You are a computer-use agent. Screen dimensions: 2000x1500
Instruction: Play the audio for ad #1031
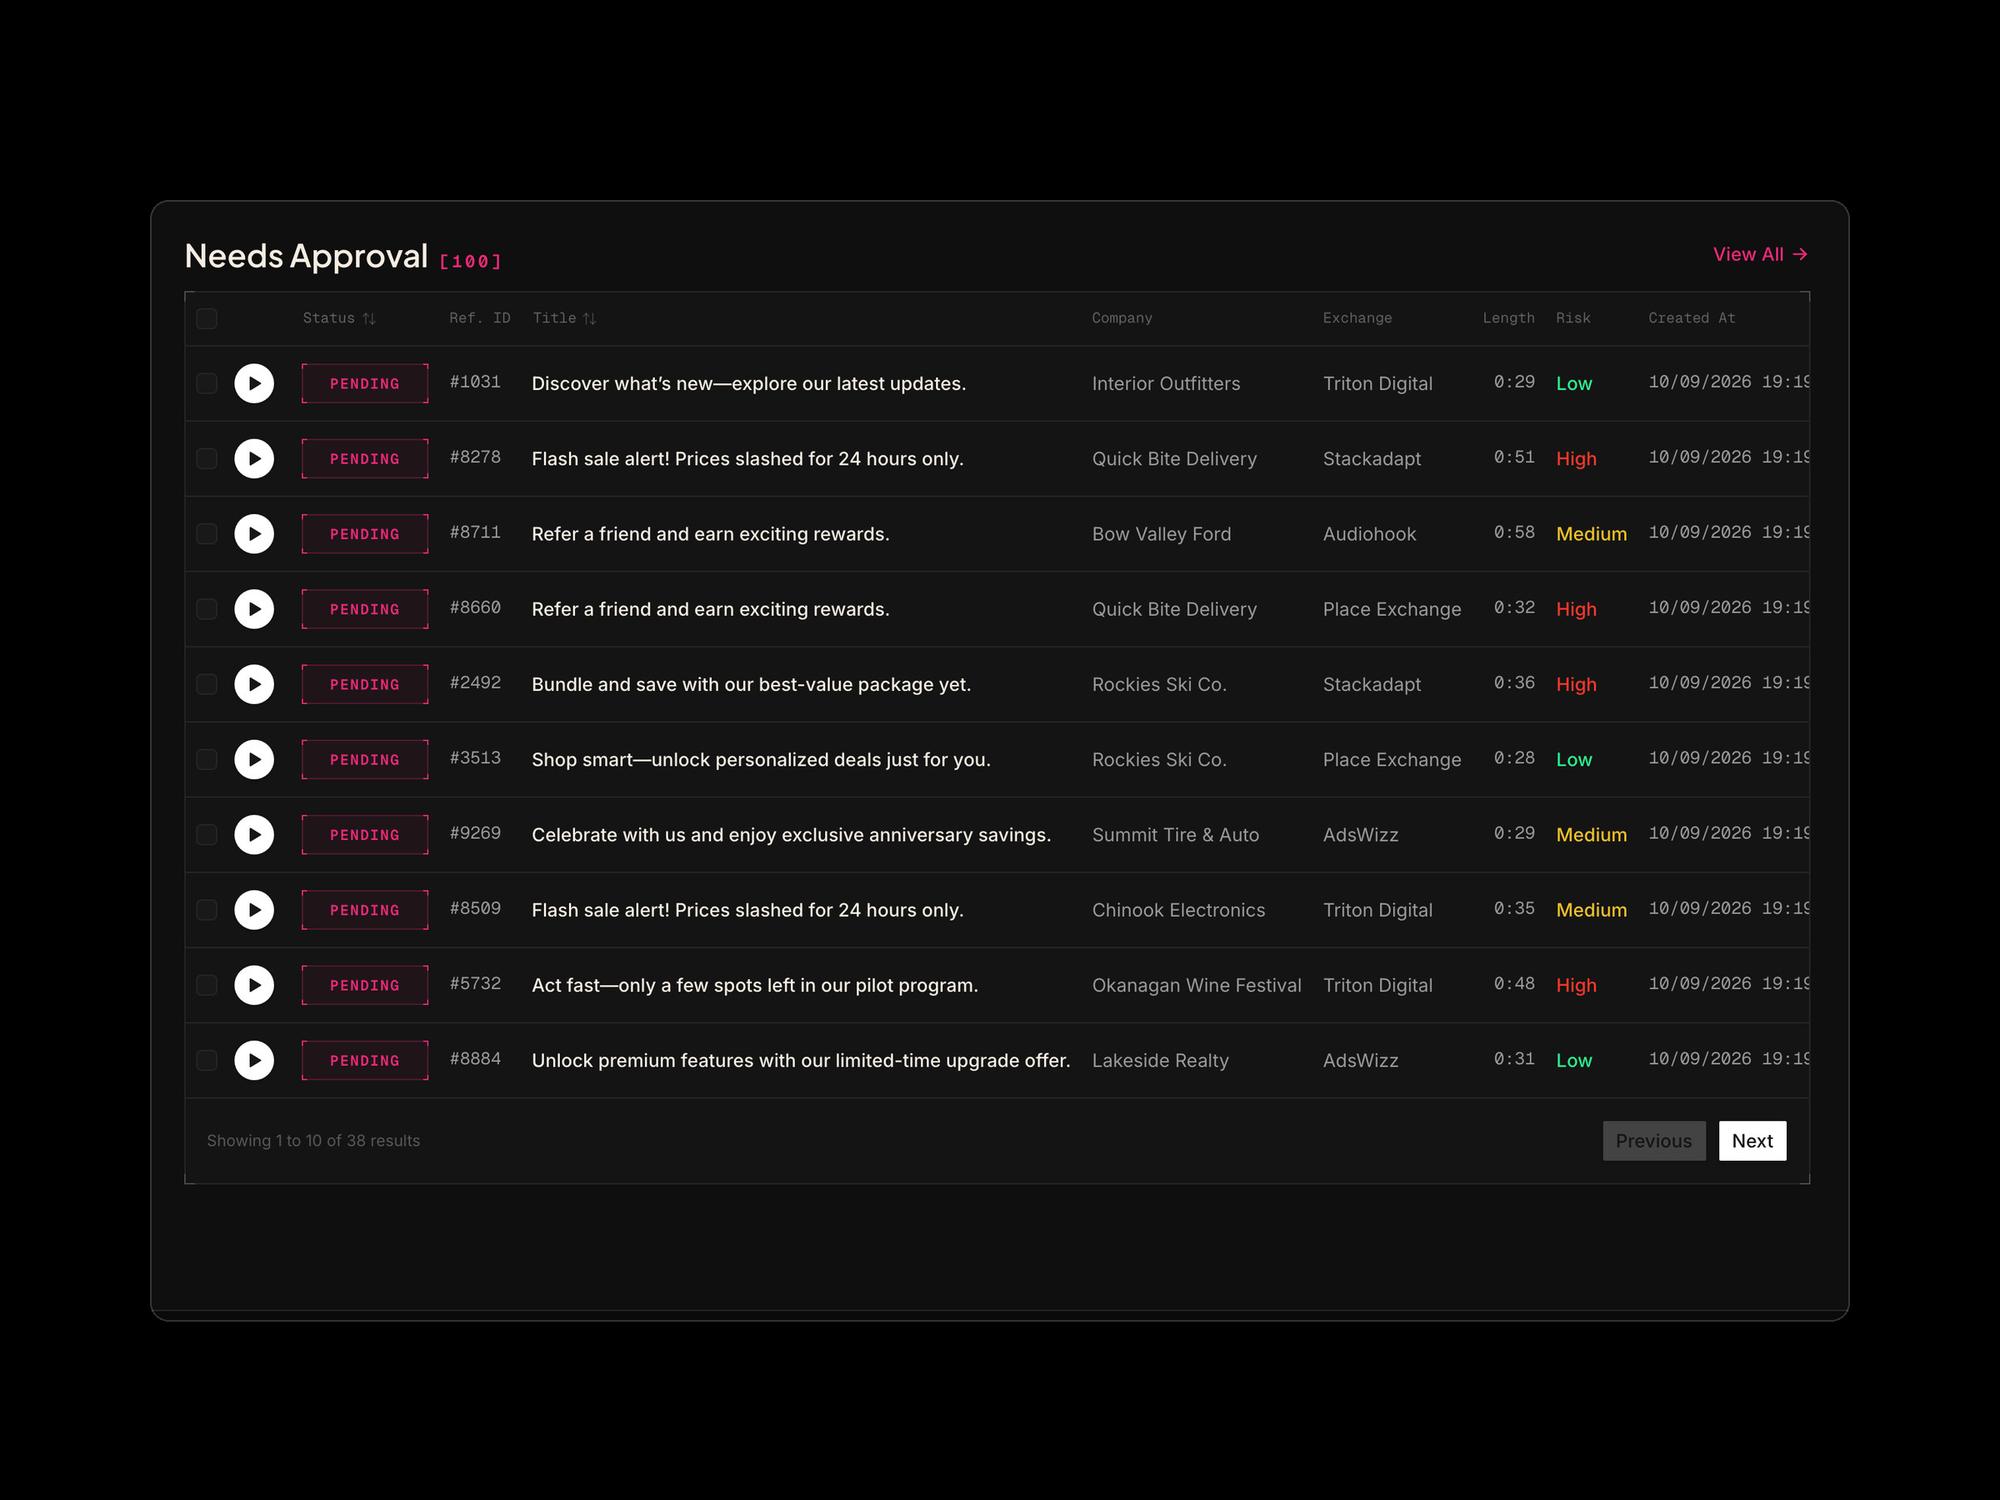(254, 383)
